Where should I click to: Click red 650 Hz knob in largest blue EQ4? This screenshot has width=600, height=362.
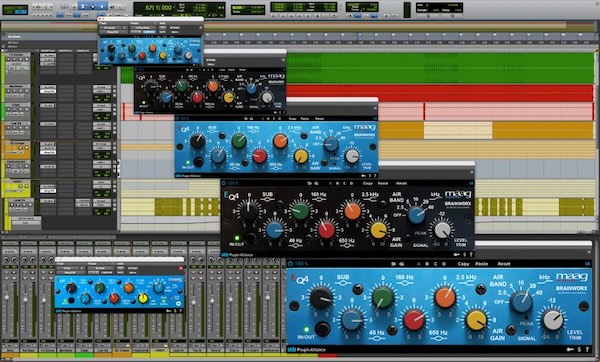point(414,320)
